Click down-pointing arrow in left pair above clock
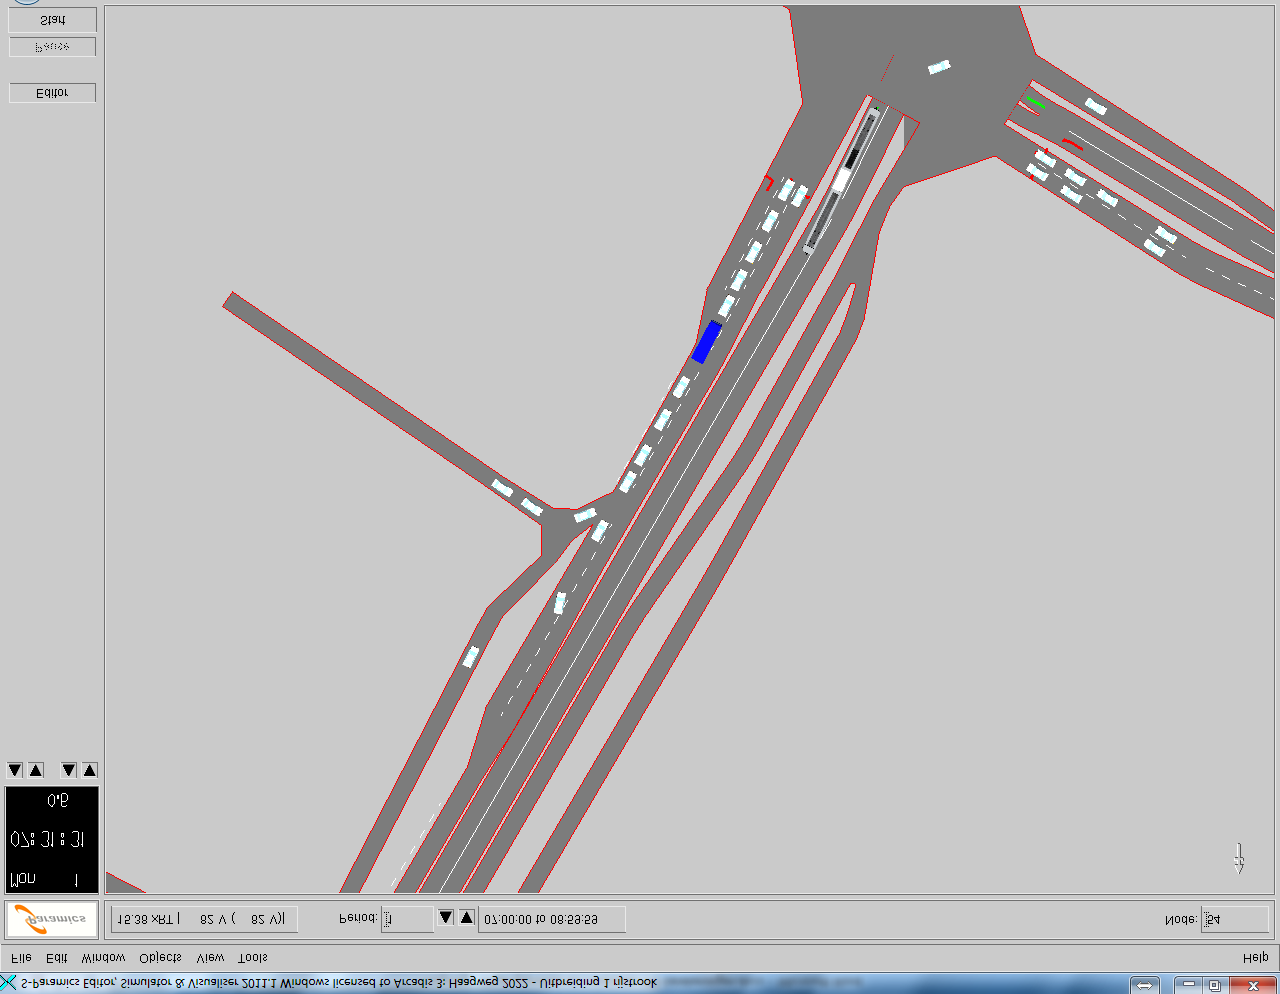Screen dimensions: 1280x994 [15, 770]
